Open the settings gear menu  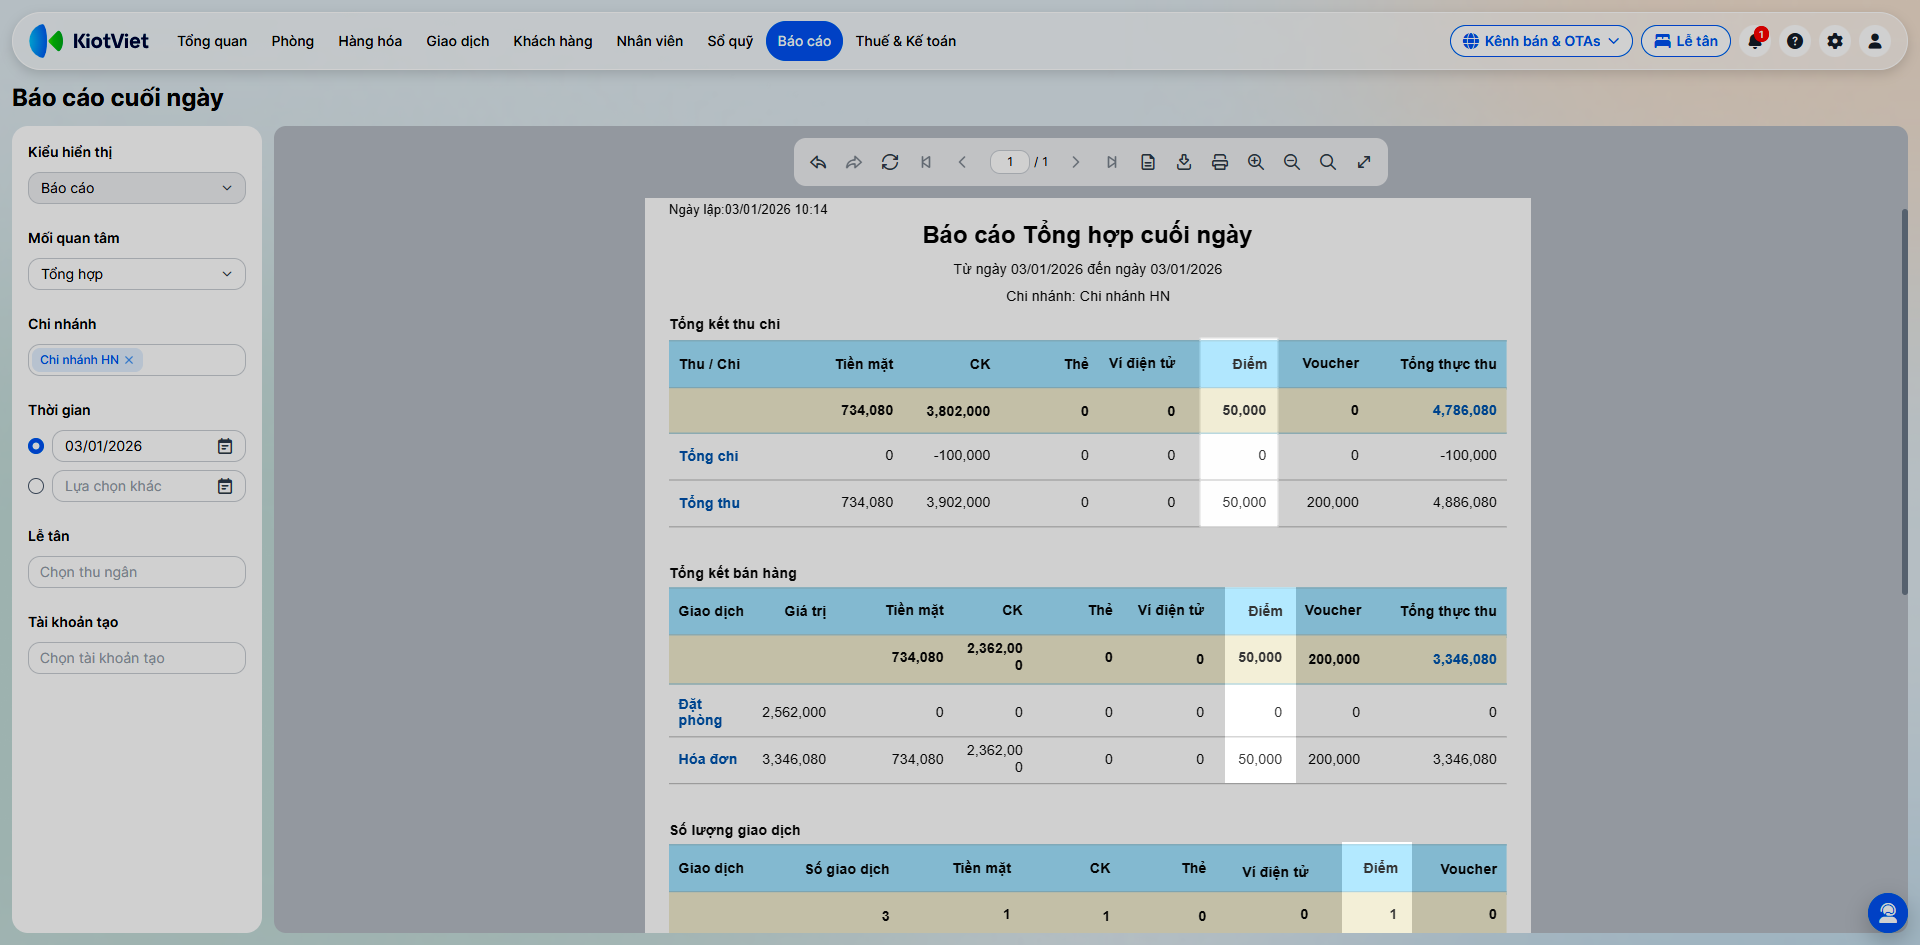click(1835, 41)
